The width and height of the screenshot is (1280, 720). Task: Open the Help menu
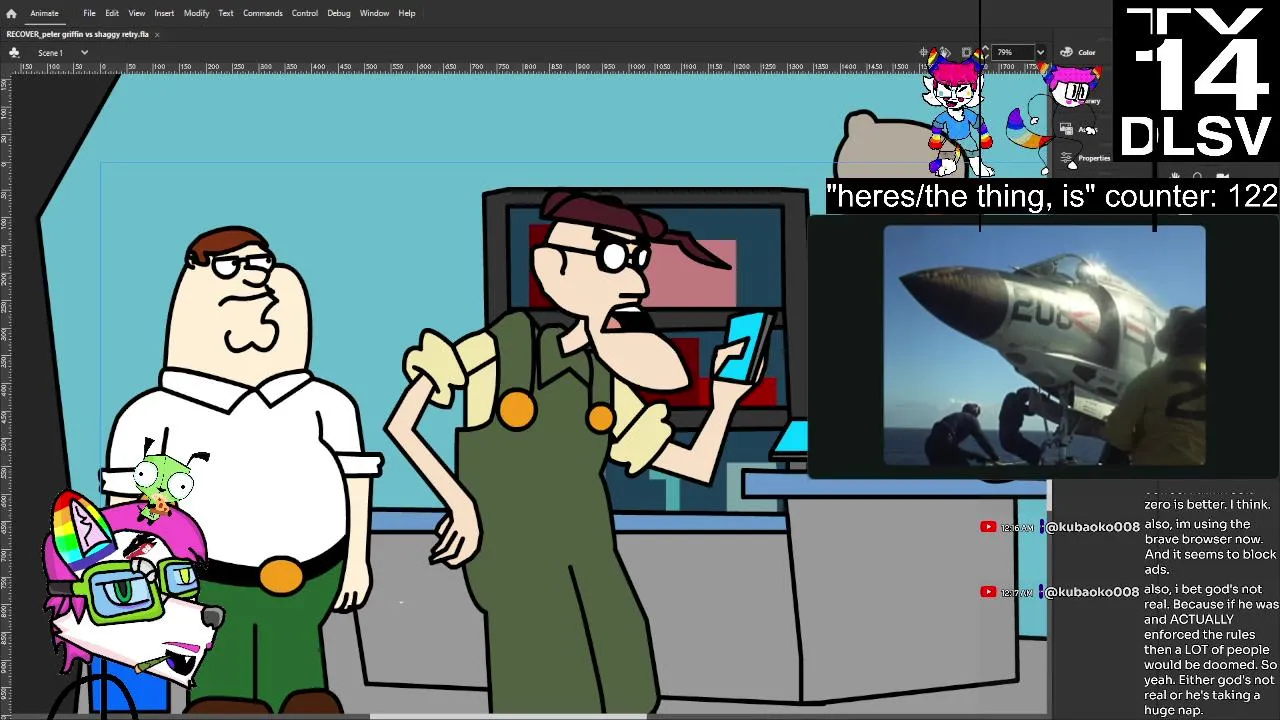coord(407,13)
